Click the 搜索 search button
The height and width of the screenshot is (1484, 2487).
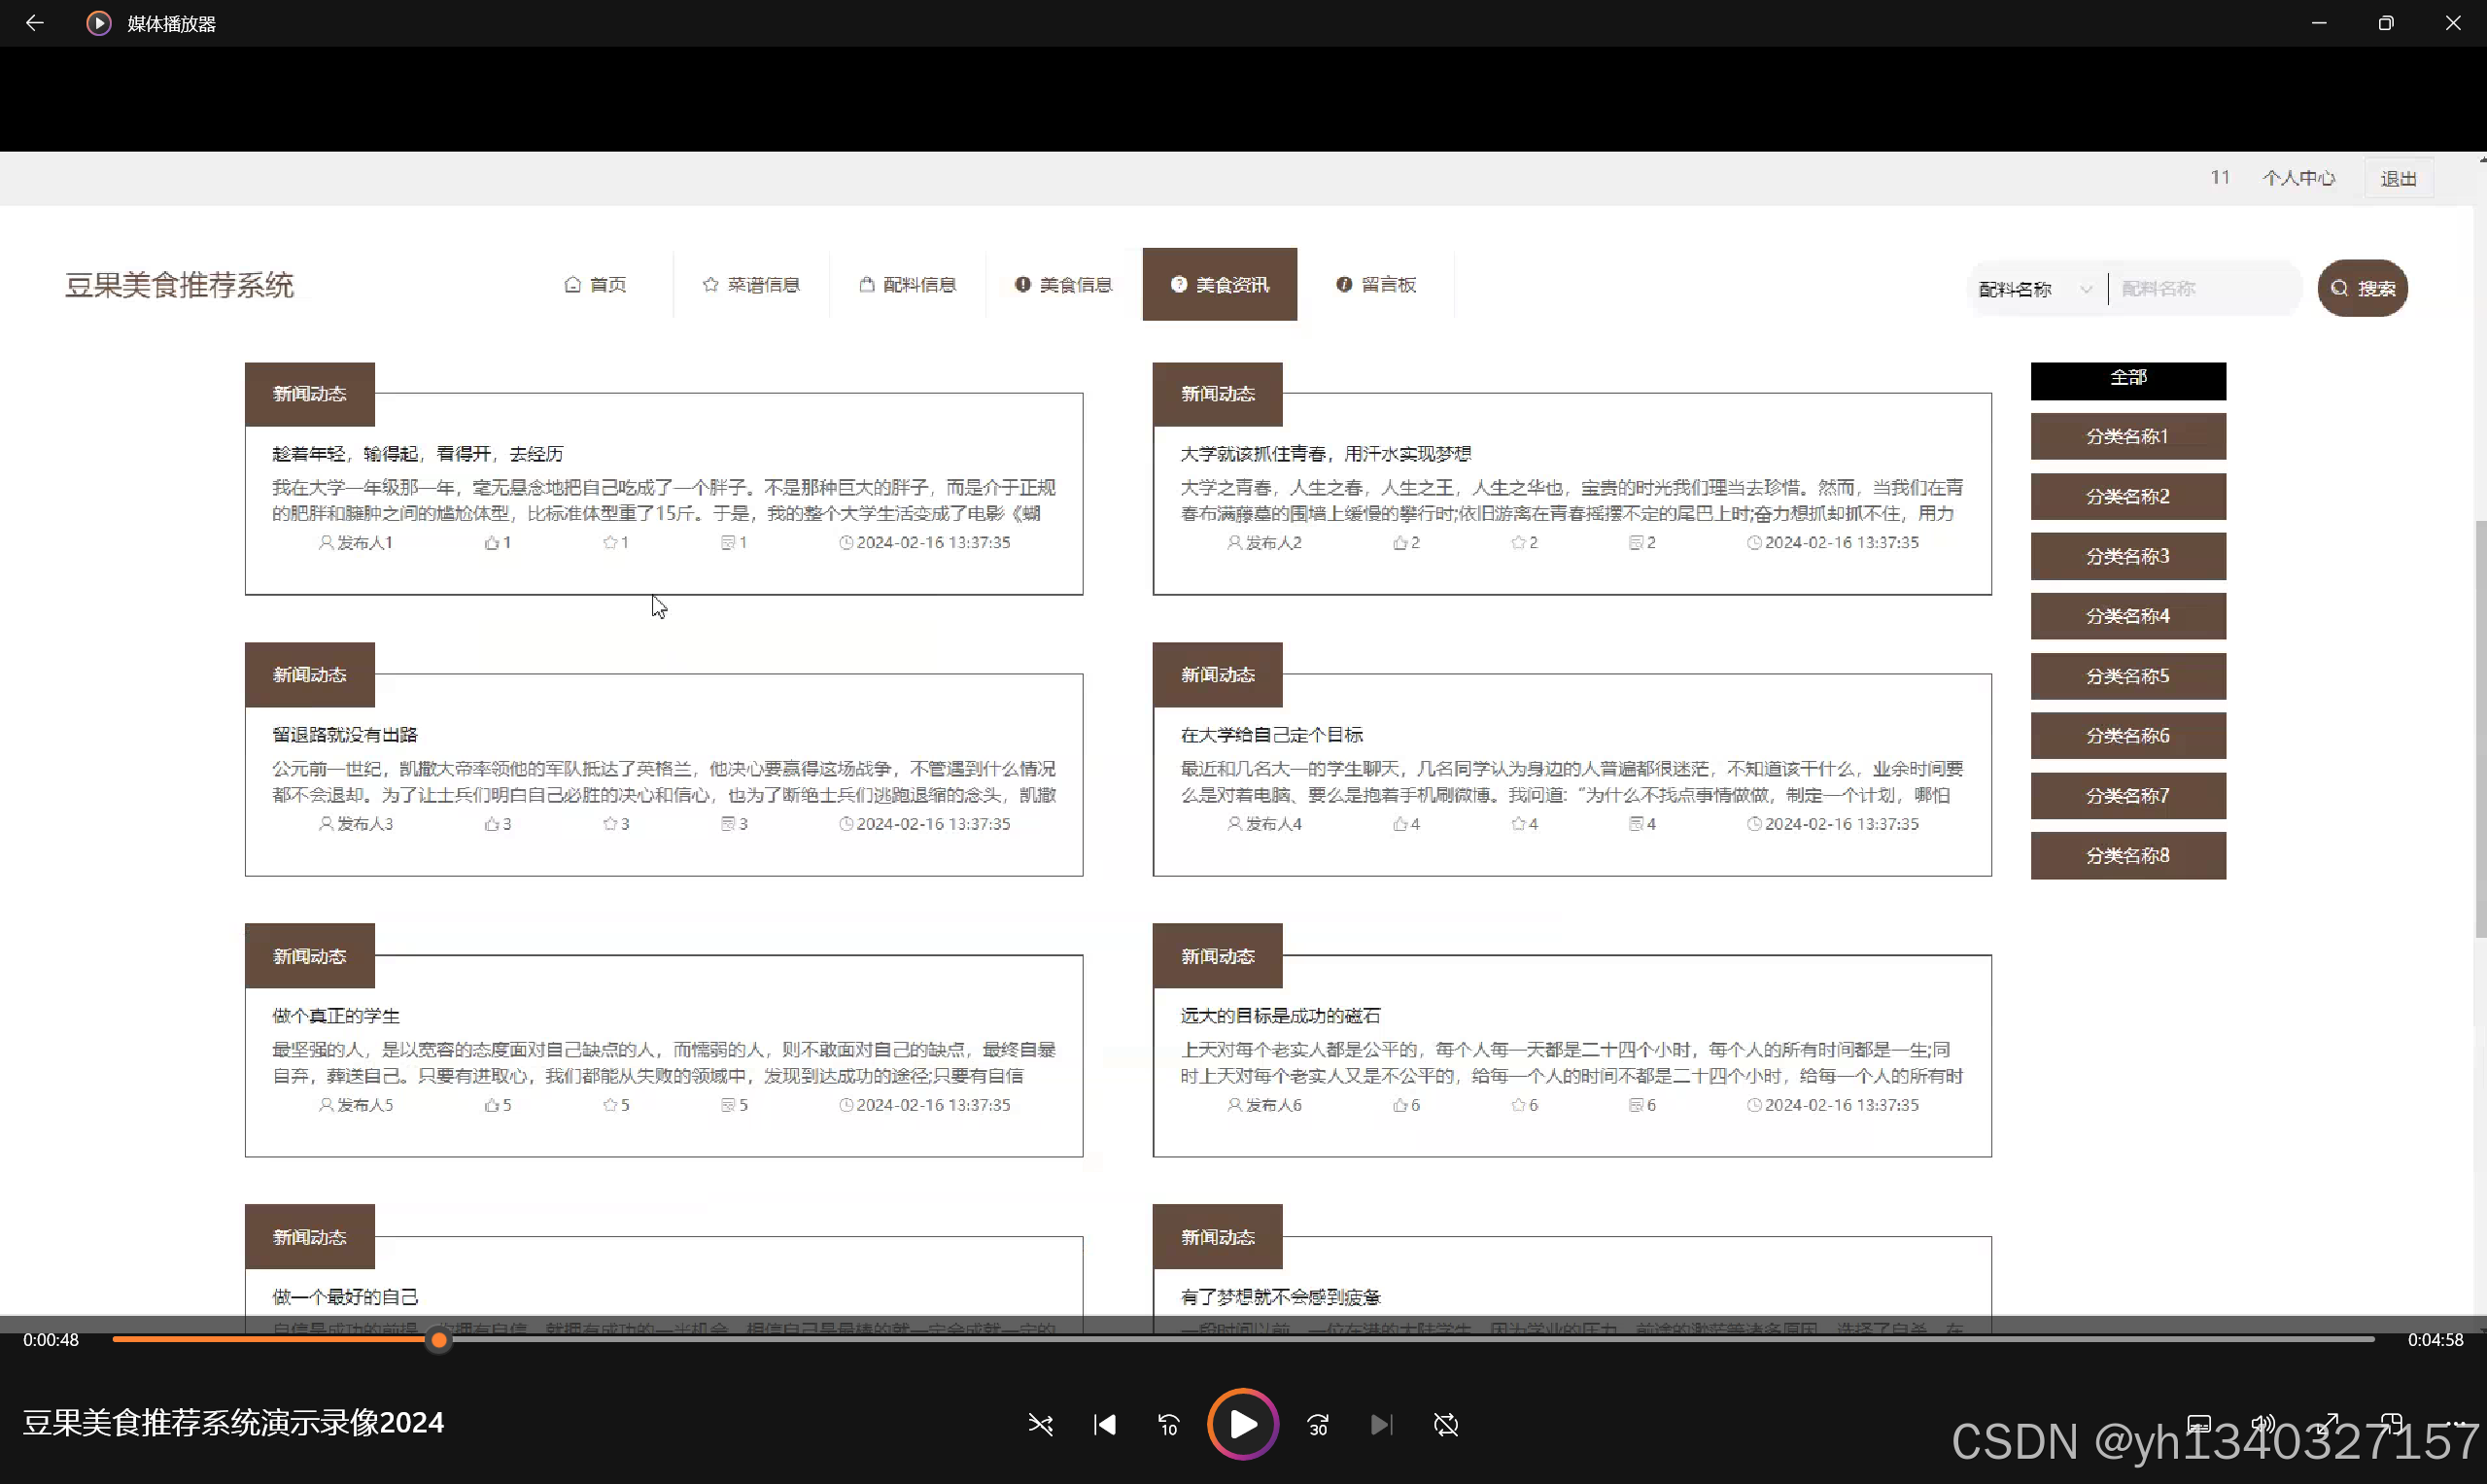2363,288
